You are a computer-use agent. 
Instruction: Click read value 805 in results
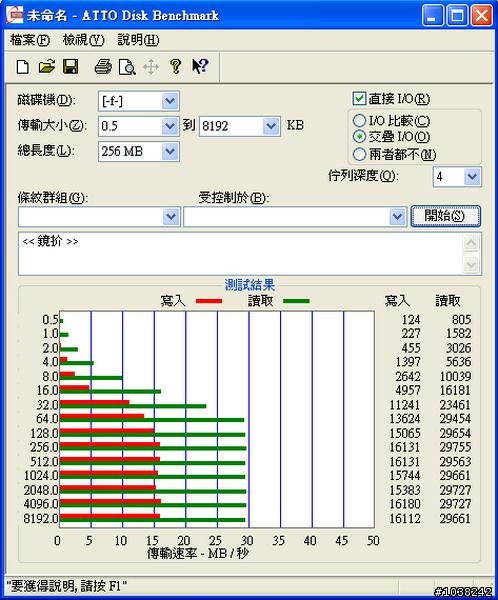(x=461, y=320)
